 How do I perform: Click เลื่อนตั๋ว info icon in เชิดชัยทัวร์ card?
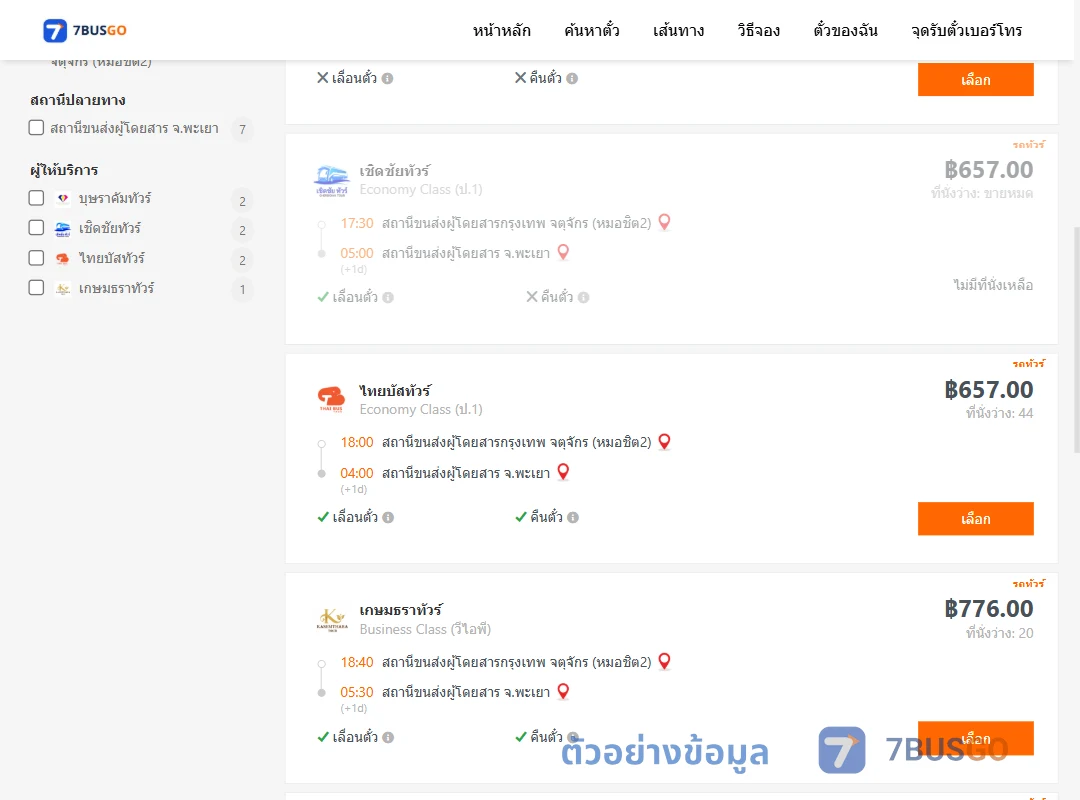click(x=388, y=298)
